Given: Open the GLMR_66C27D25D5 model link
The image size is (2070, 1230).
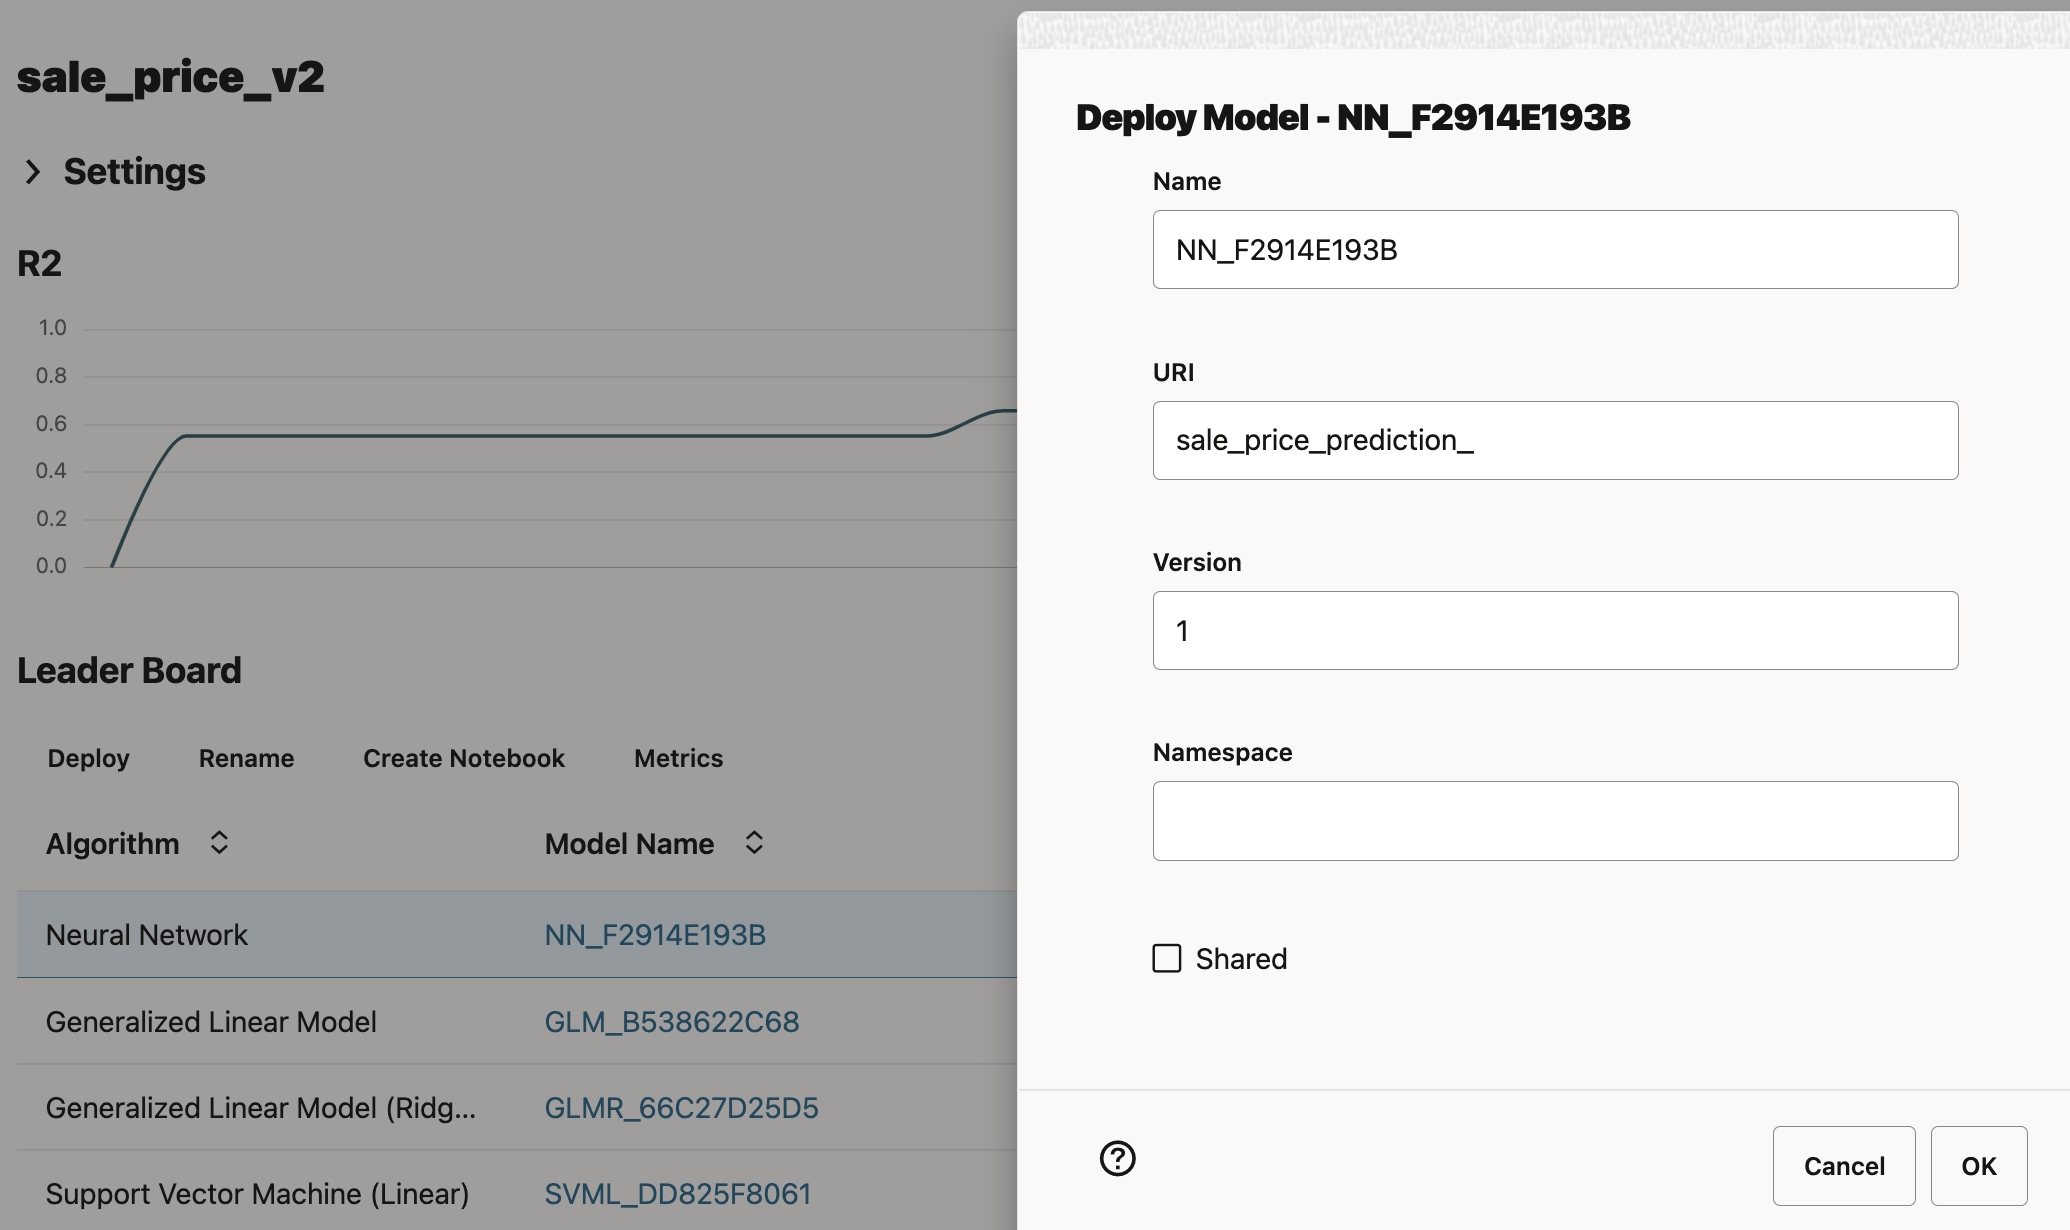Looking at the screenshot, I should click(x=681, y=1108).
